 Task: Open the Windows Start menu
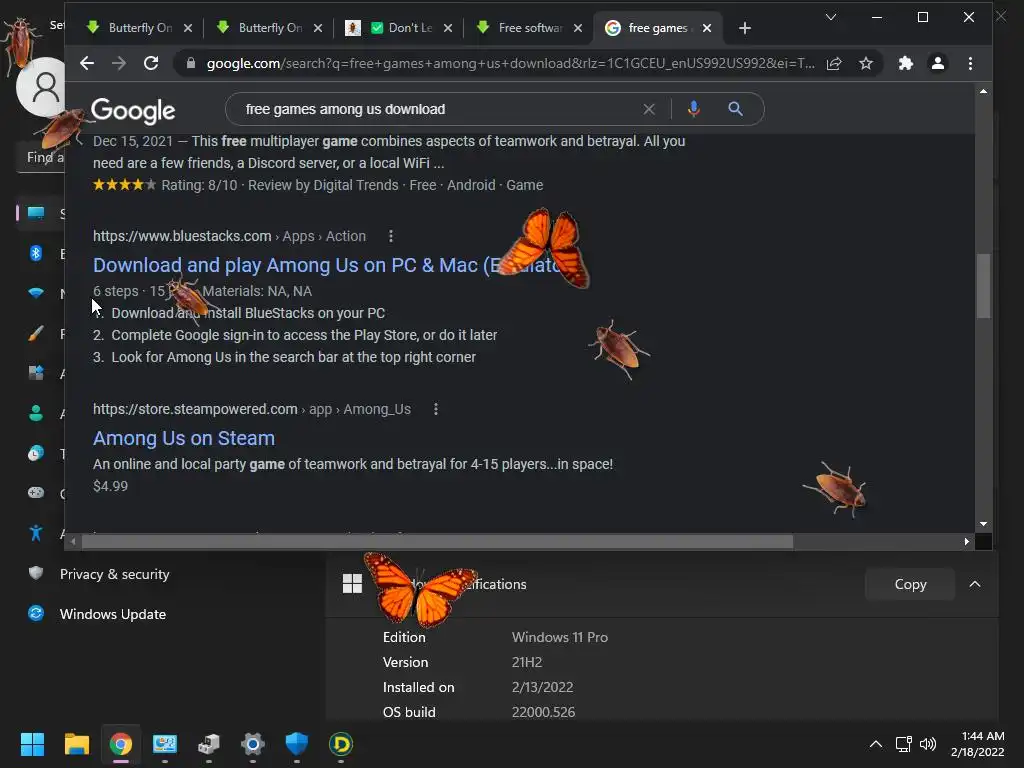point(32,744)
